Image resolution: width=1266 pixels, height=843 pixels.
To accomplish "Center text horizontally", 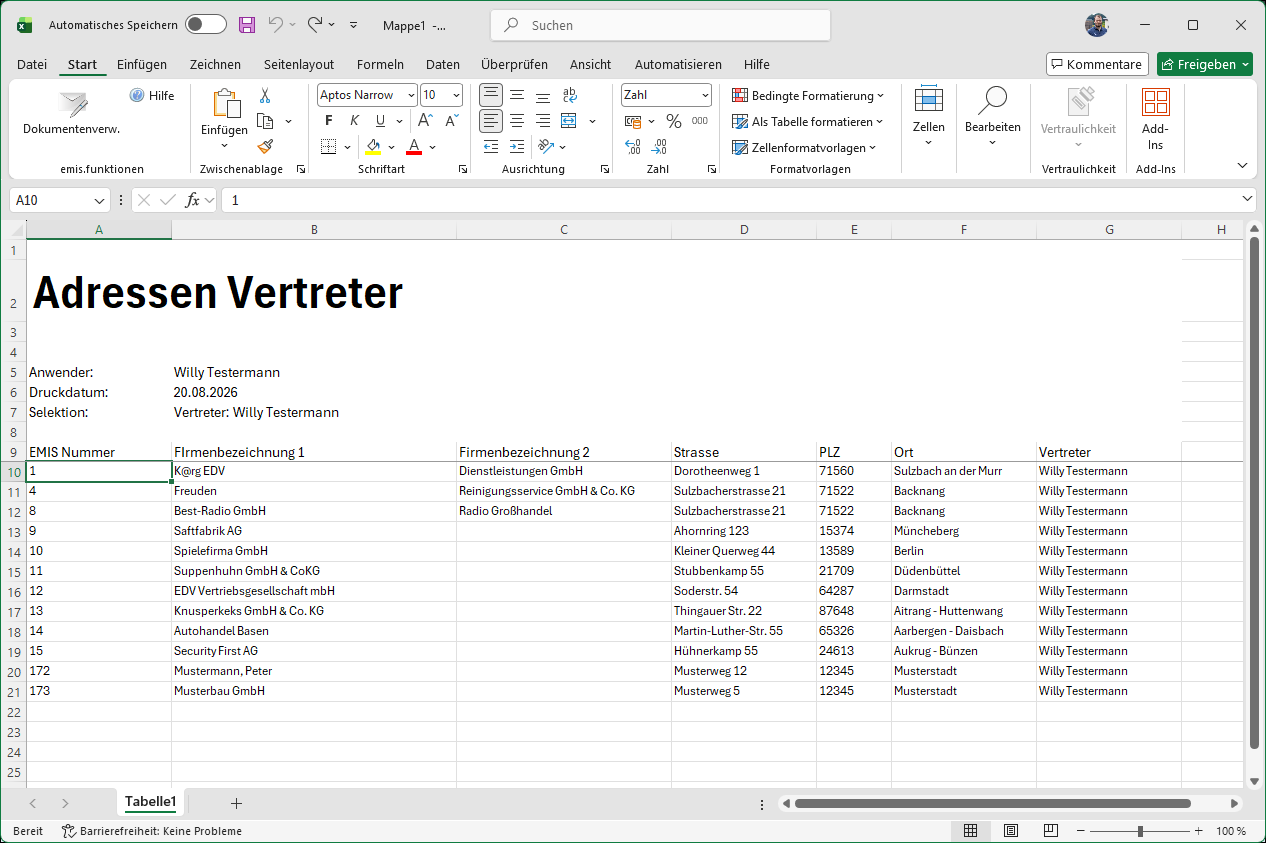I will click(517, 121).
